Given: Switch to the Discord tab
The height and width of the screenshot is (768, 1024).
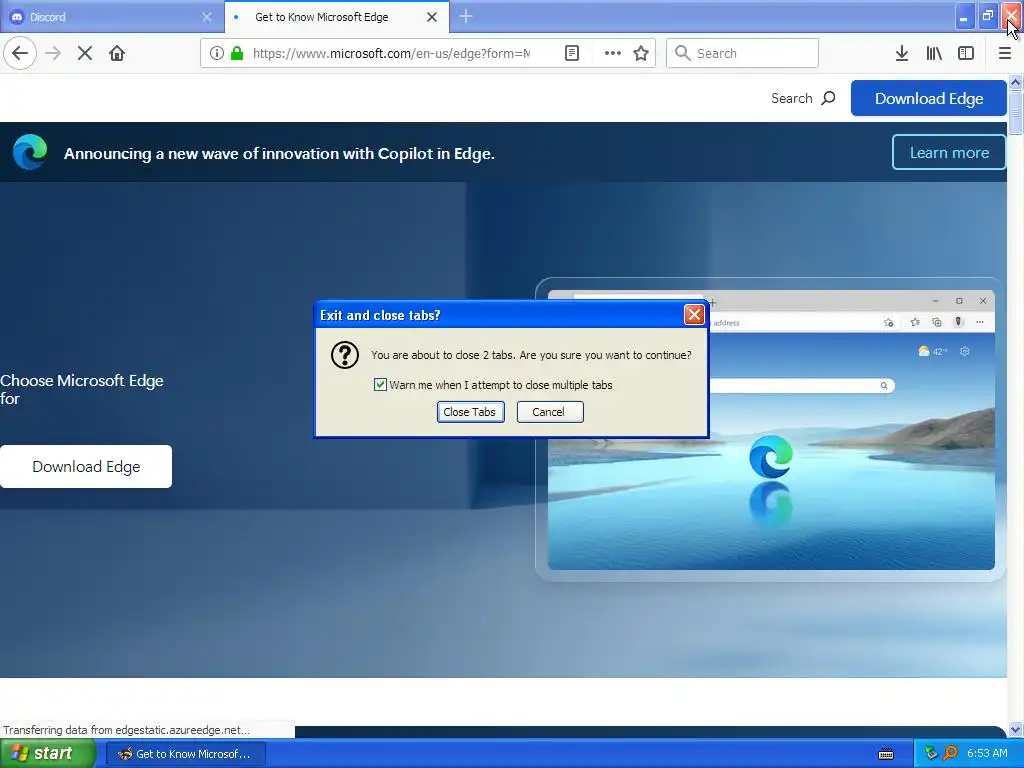Looking at the screenshot, I should [112, 17].
